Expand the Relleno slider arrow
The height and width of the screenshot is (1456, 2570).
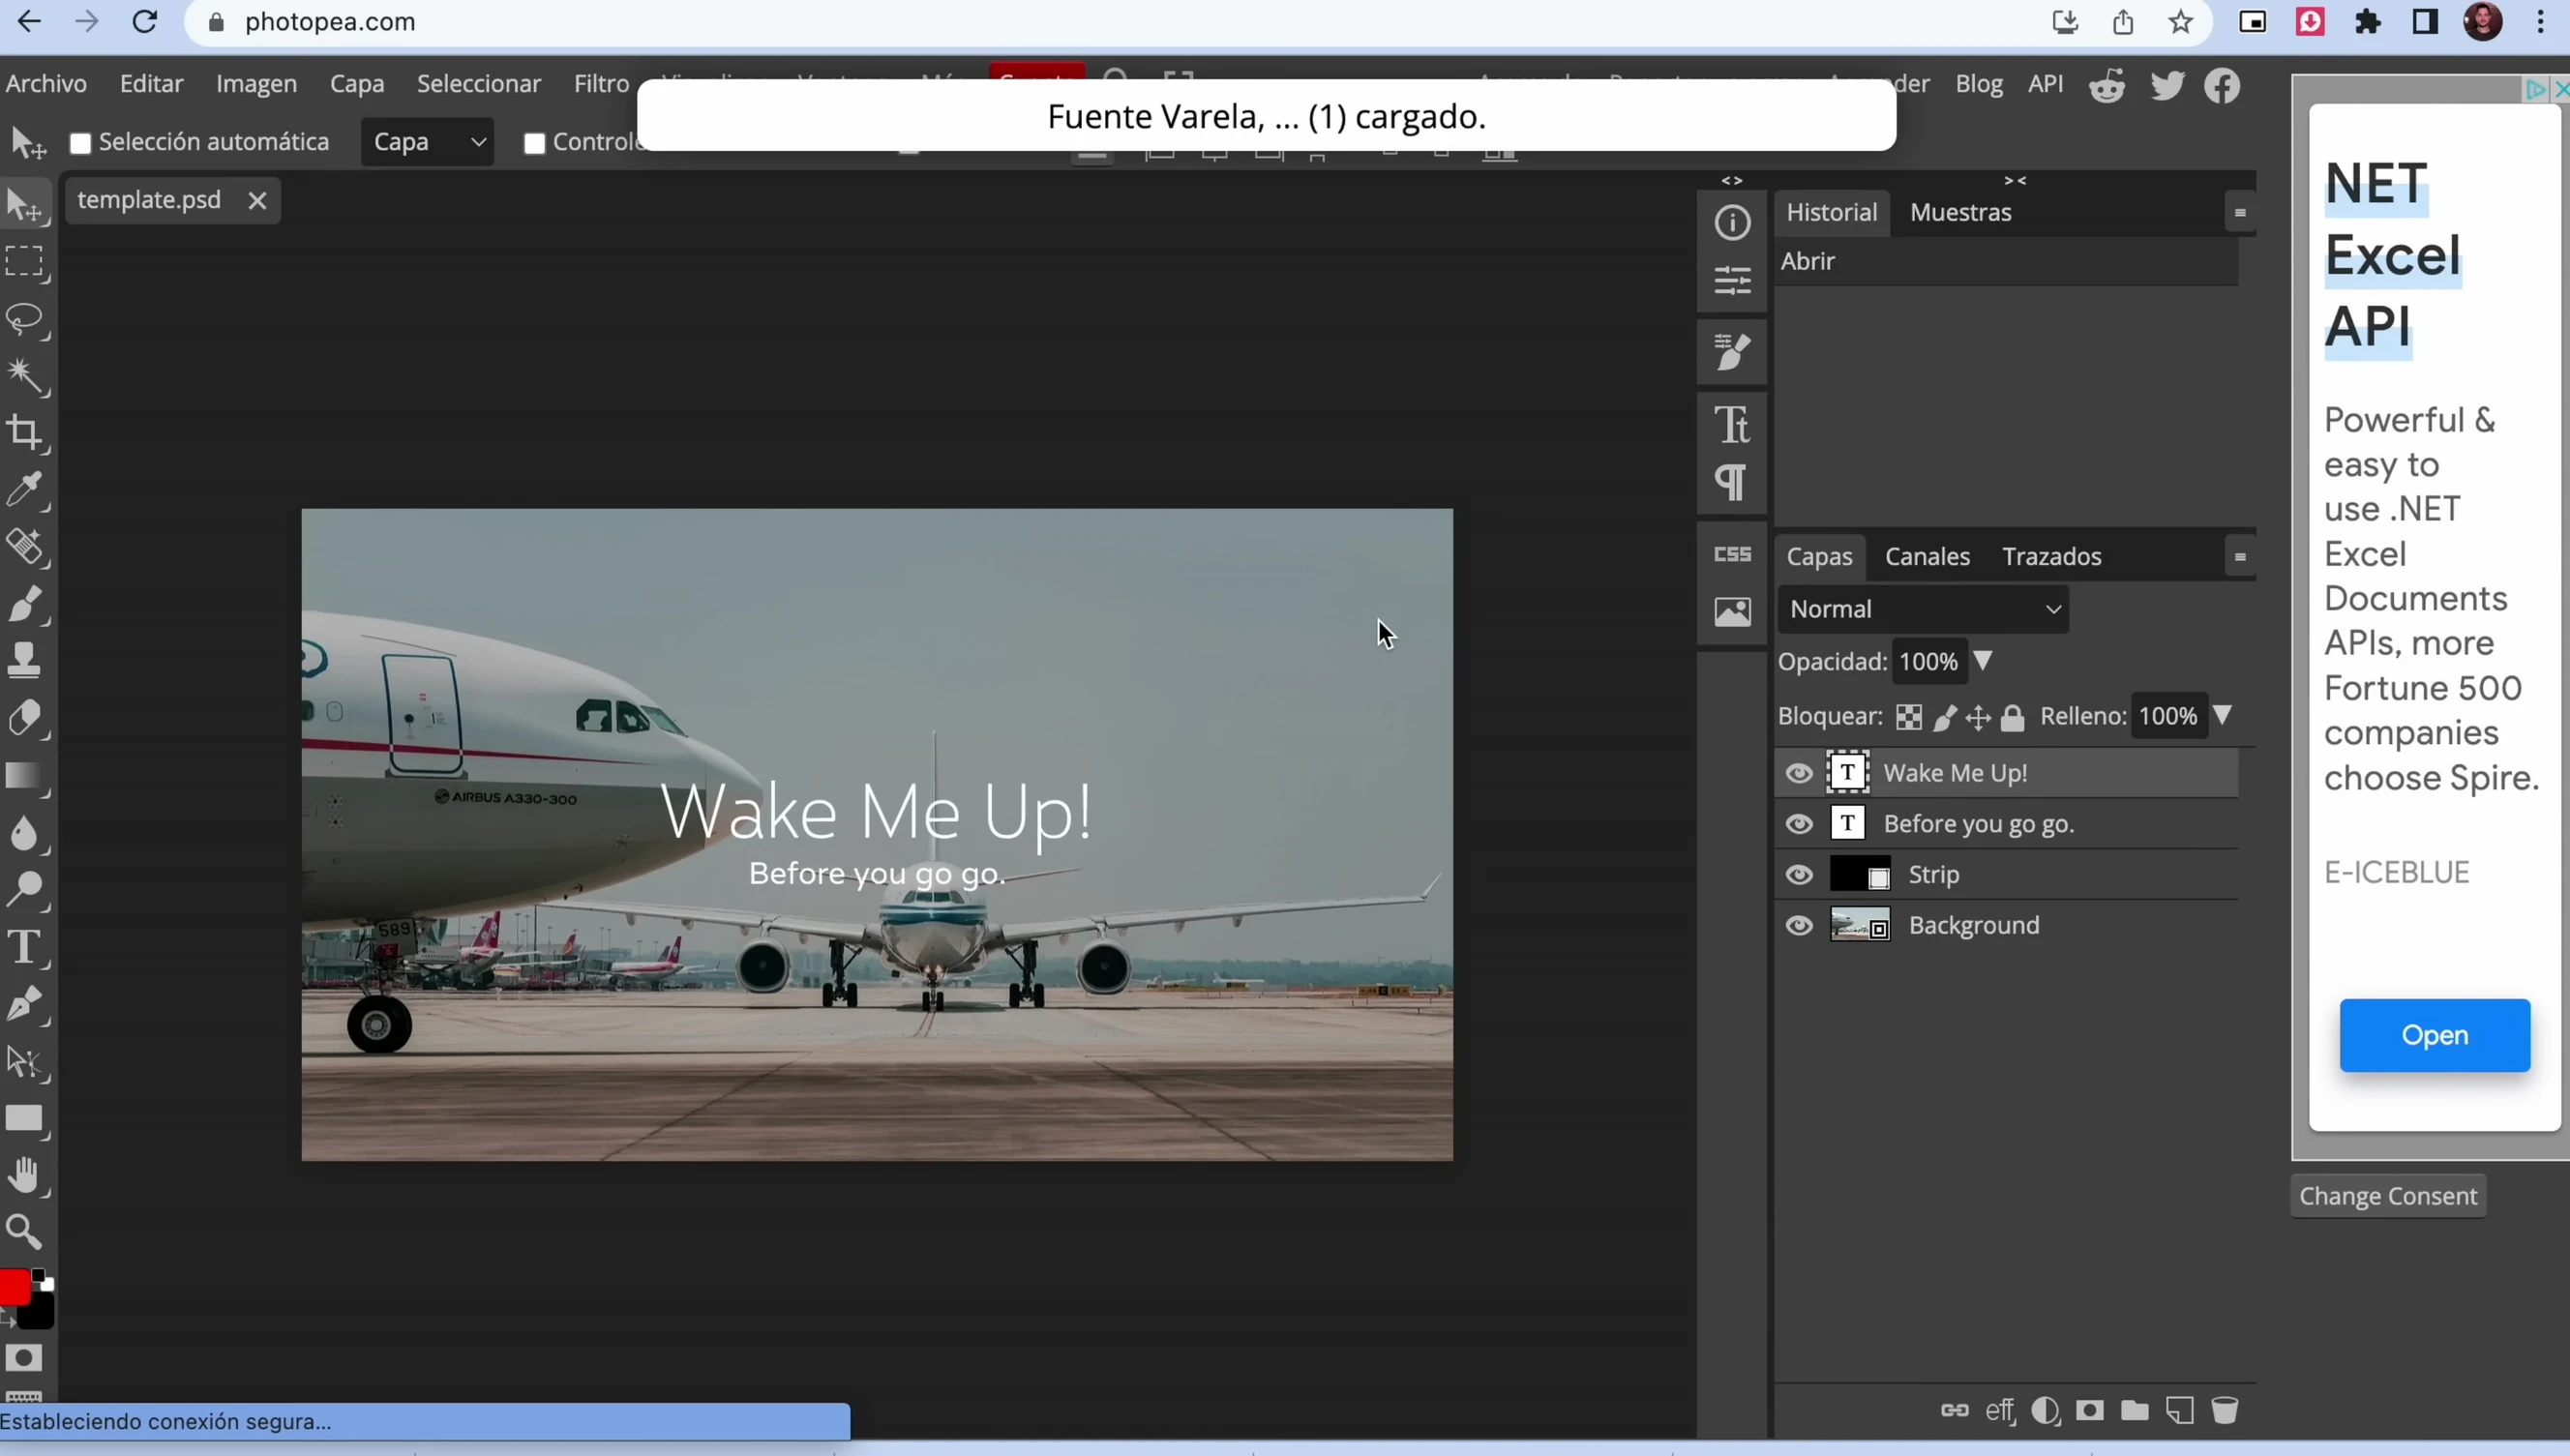(2222, 715)
